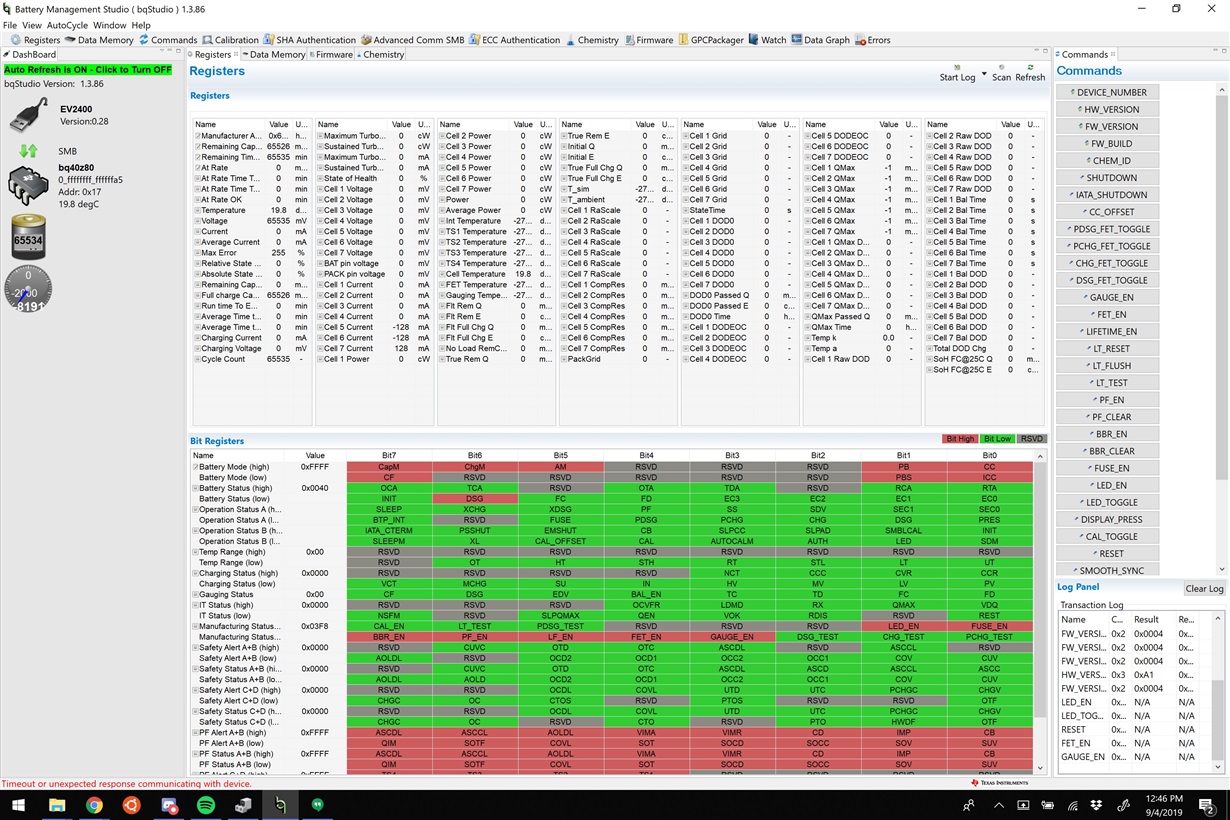Open the Registers toolbar view
Image resolution: width=1230 pixels, height=820 pixels.
pos(36,40)
